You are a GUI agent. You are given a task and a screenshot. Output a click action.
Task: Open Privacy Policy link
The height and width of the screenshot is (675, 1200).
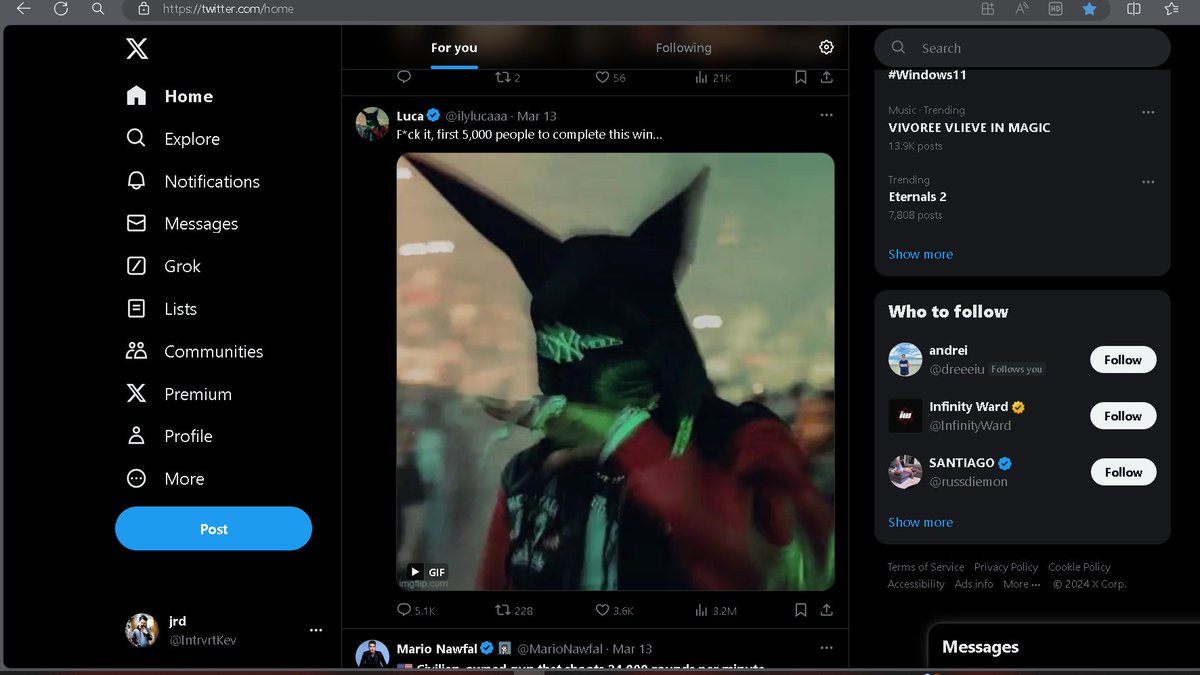tap(1006, 567)
